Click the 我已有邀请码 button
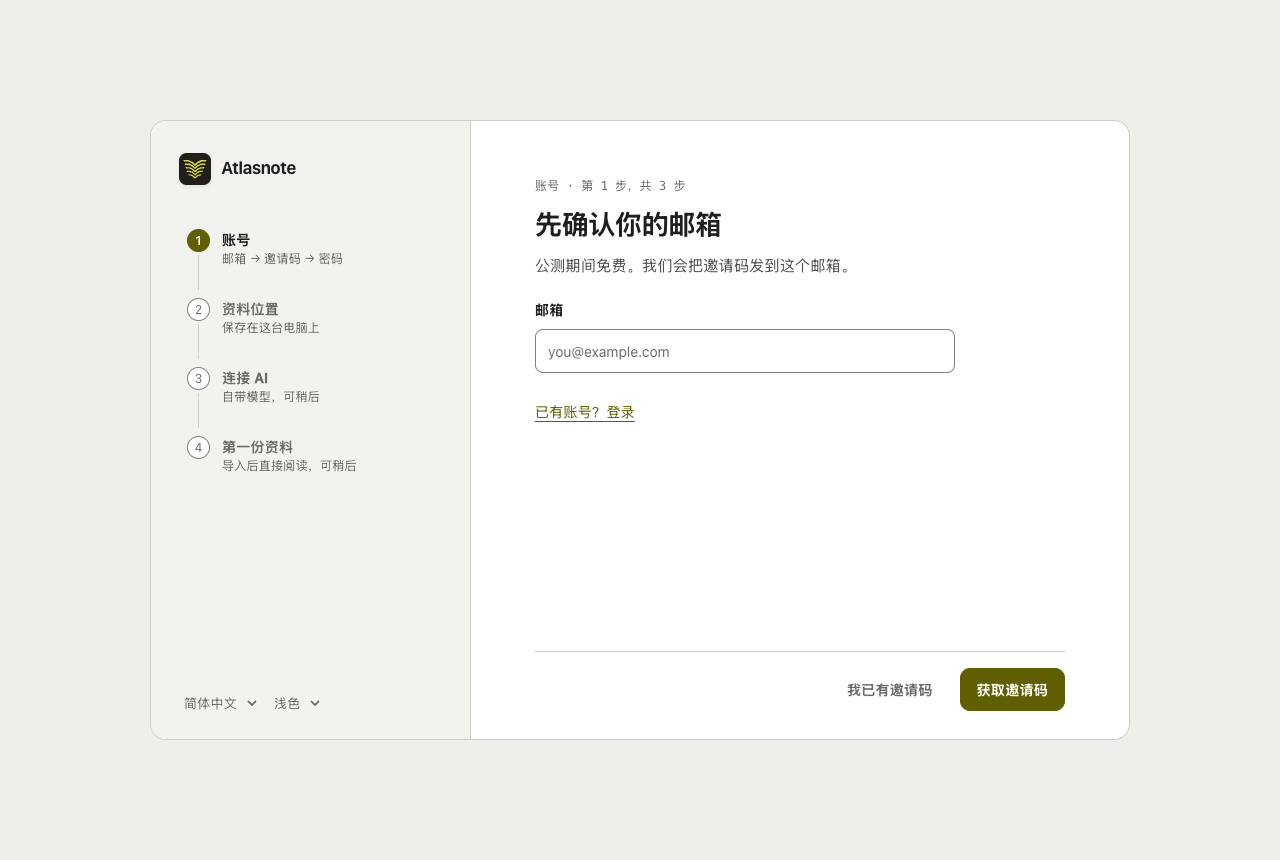Screen dimensions: 1280x860 point(889,690)
